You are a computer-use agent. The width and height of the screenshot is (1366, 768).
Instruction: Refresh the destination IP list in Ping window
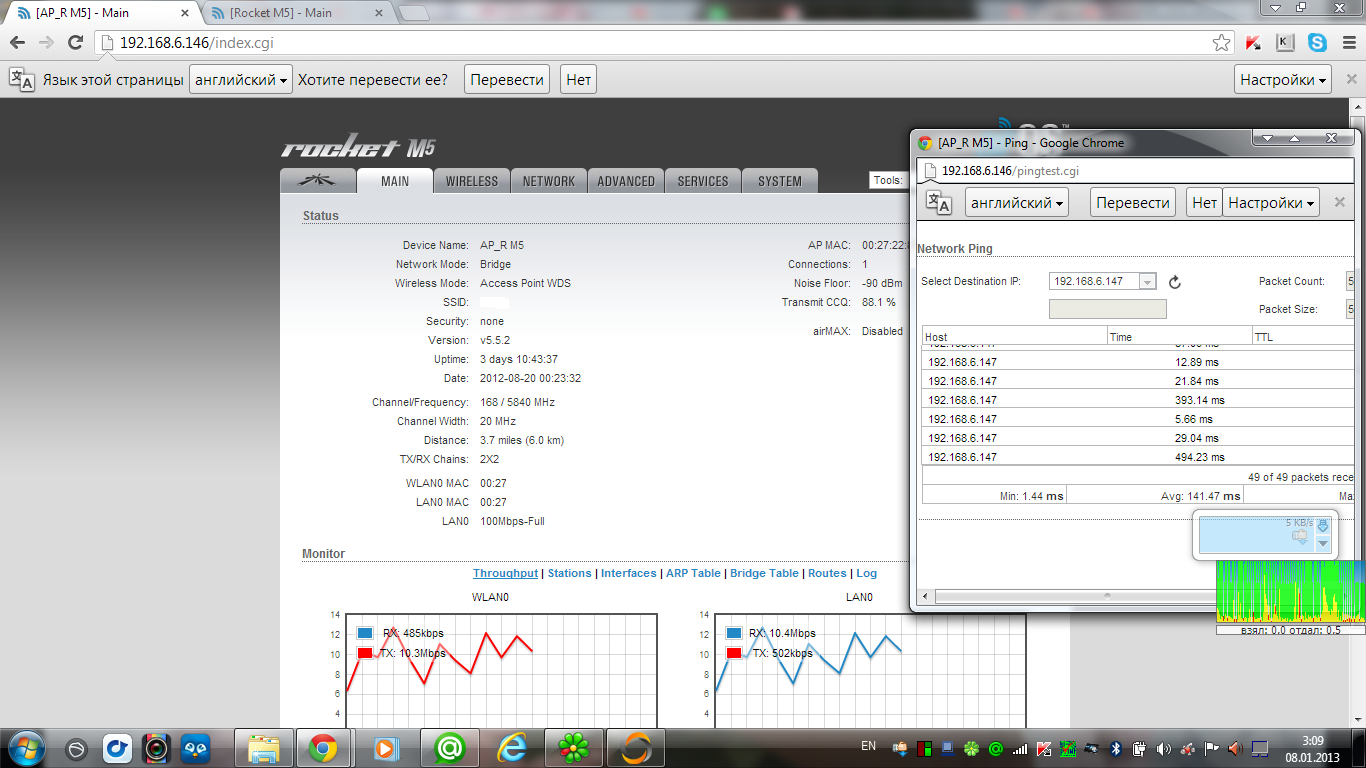1175,282
